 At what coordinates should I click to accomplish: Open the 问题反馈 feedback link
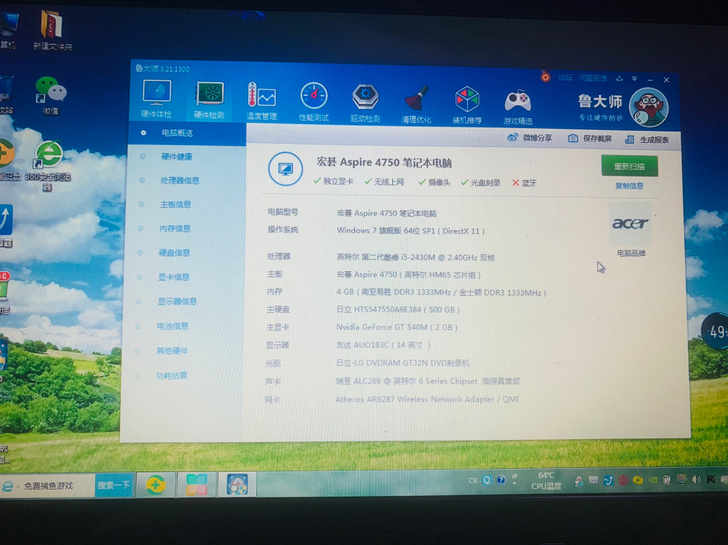[593, 78]
